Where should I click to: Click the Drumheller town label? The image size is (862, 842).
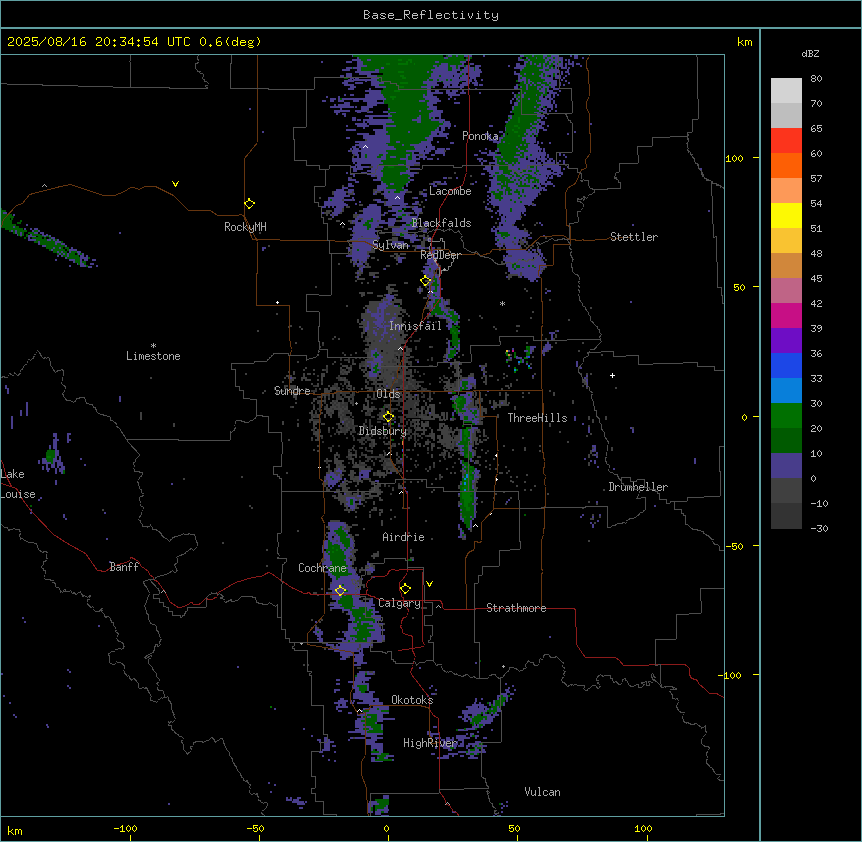[x=638, y=487]
